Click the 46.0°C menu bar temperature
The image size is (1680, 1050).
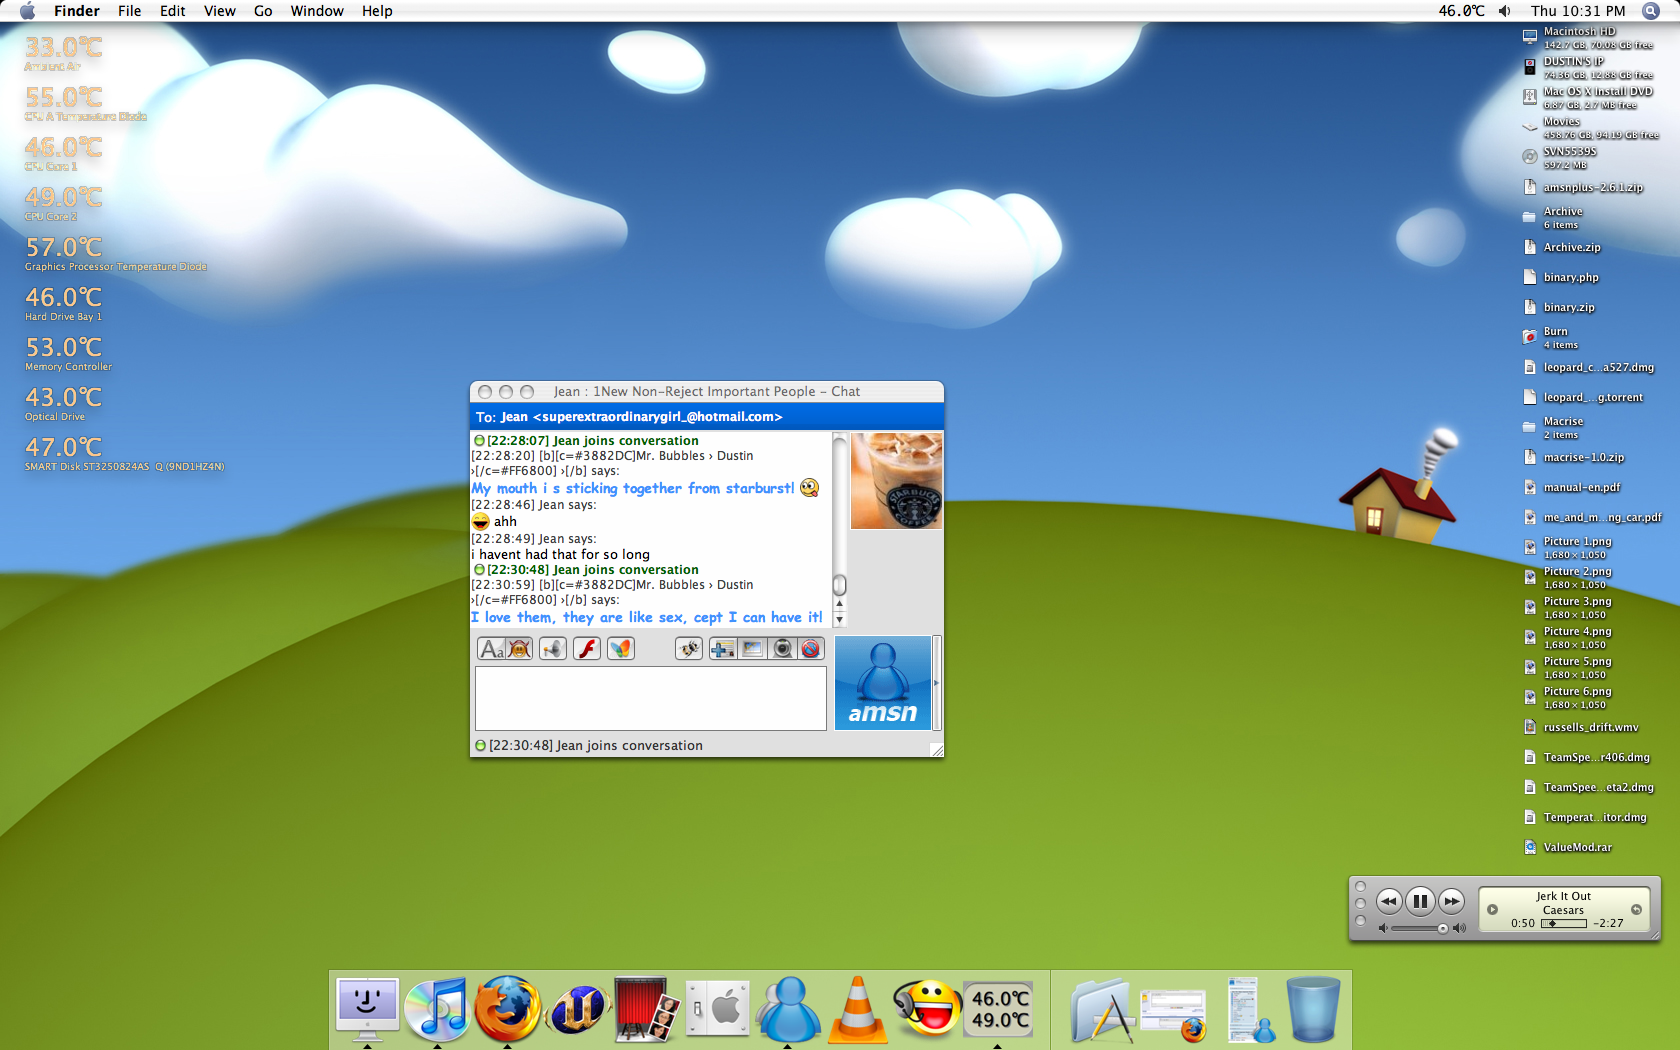[1462, 11]
